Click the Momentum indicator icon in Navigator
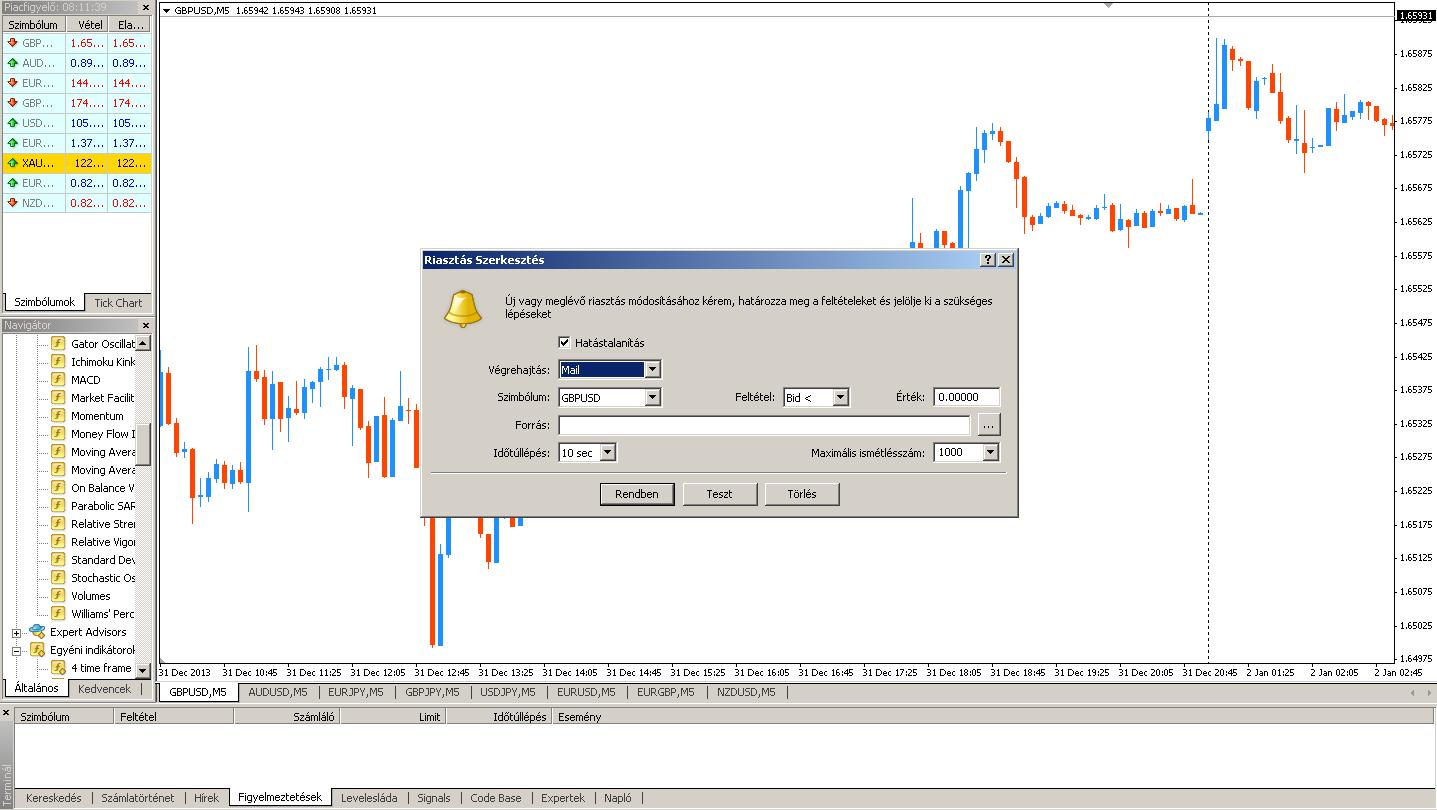 click(x=58, y=416)
